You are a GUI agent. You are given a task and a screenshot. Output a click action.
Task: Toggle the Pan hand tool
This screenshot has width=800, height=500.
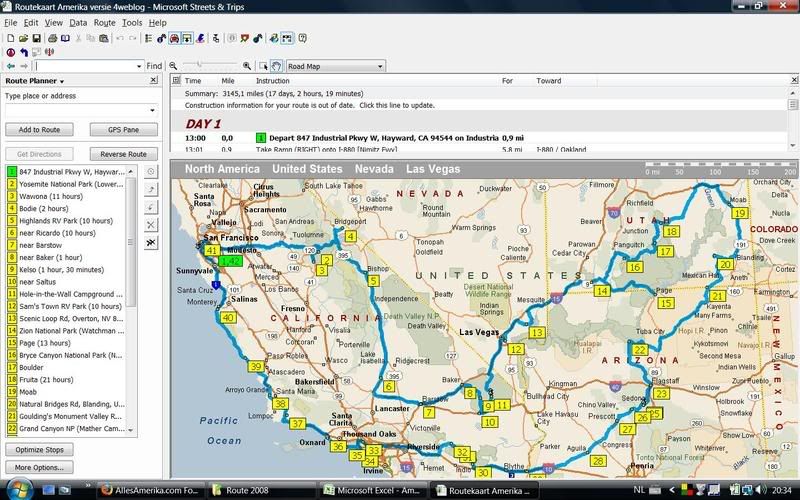pos(276,66)
